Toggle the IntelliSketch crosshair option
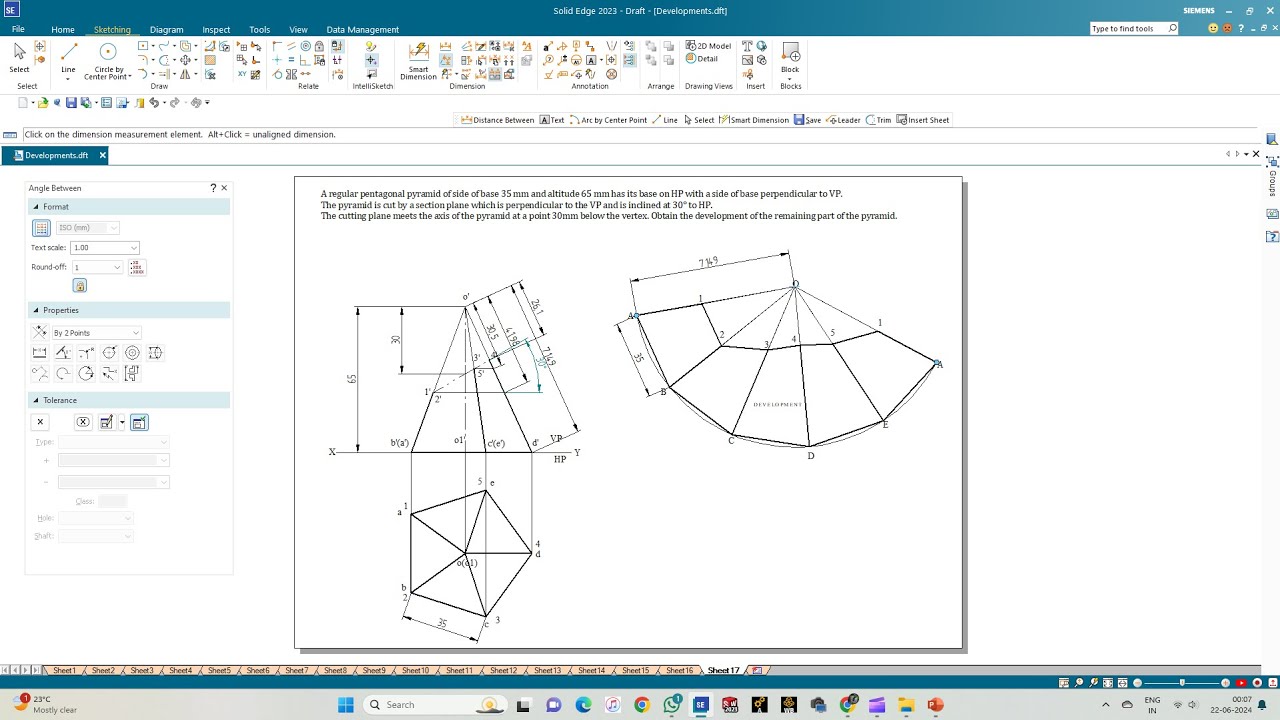The height and width of the screenshot is (720, 1280). pyautogui.click(x=371, y=60)
